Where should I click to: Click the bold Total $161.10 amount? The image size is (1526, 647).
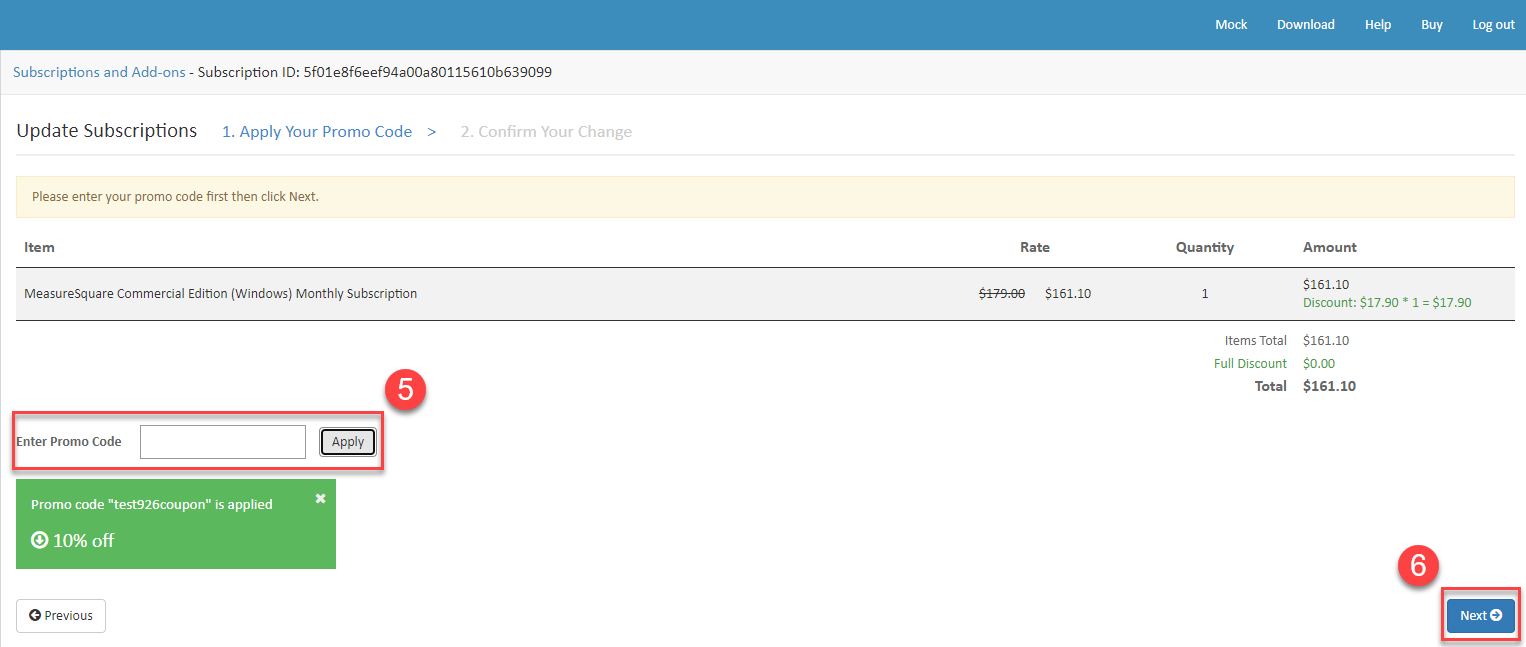[1329, 386]
